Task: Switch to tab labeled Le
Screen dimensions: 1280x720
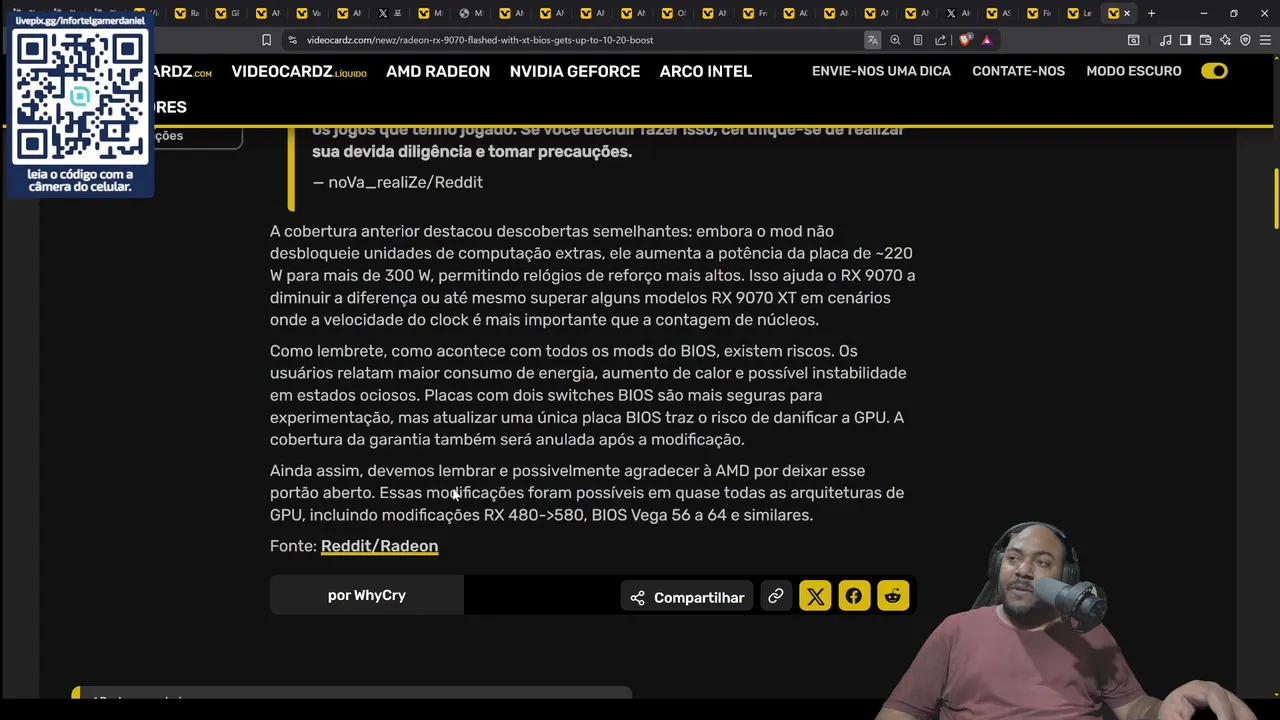Action: click(1081, 13)
